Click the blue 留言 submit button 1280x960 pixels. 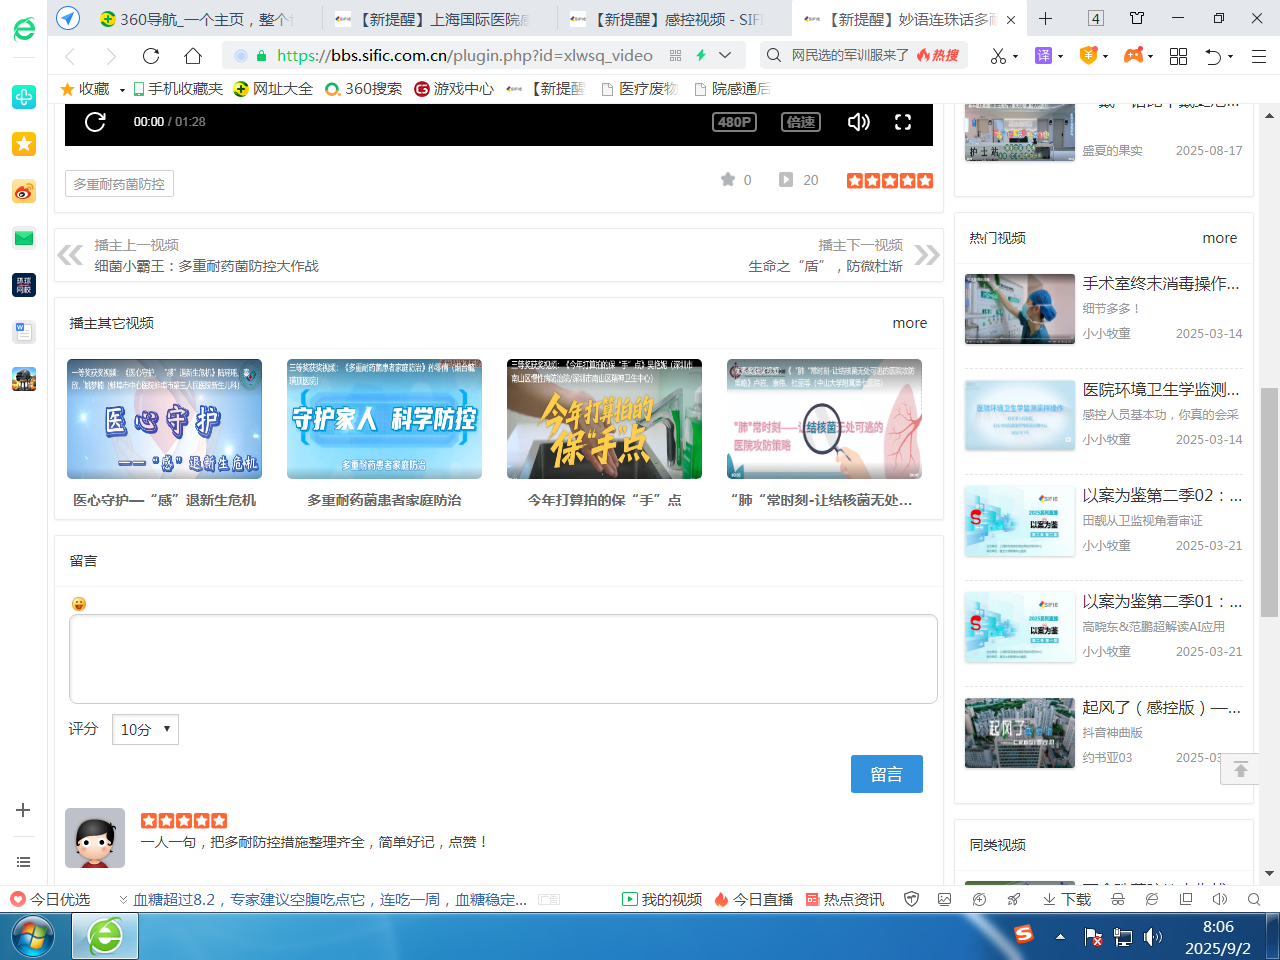(886, 774)
